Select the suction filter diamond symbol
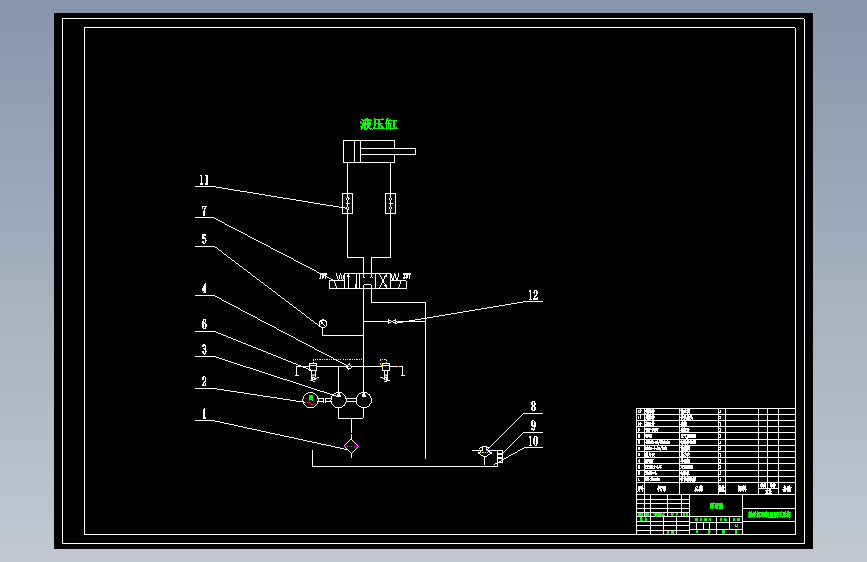This screenshot has height=562, width=867. pyautogui.click(x=351, y=446)
